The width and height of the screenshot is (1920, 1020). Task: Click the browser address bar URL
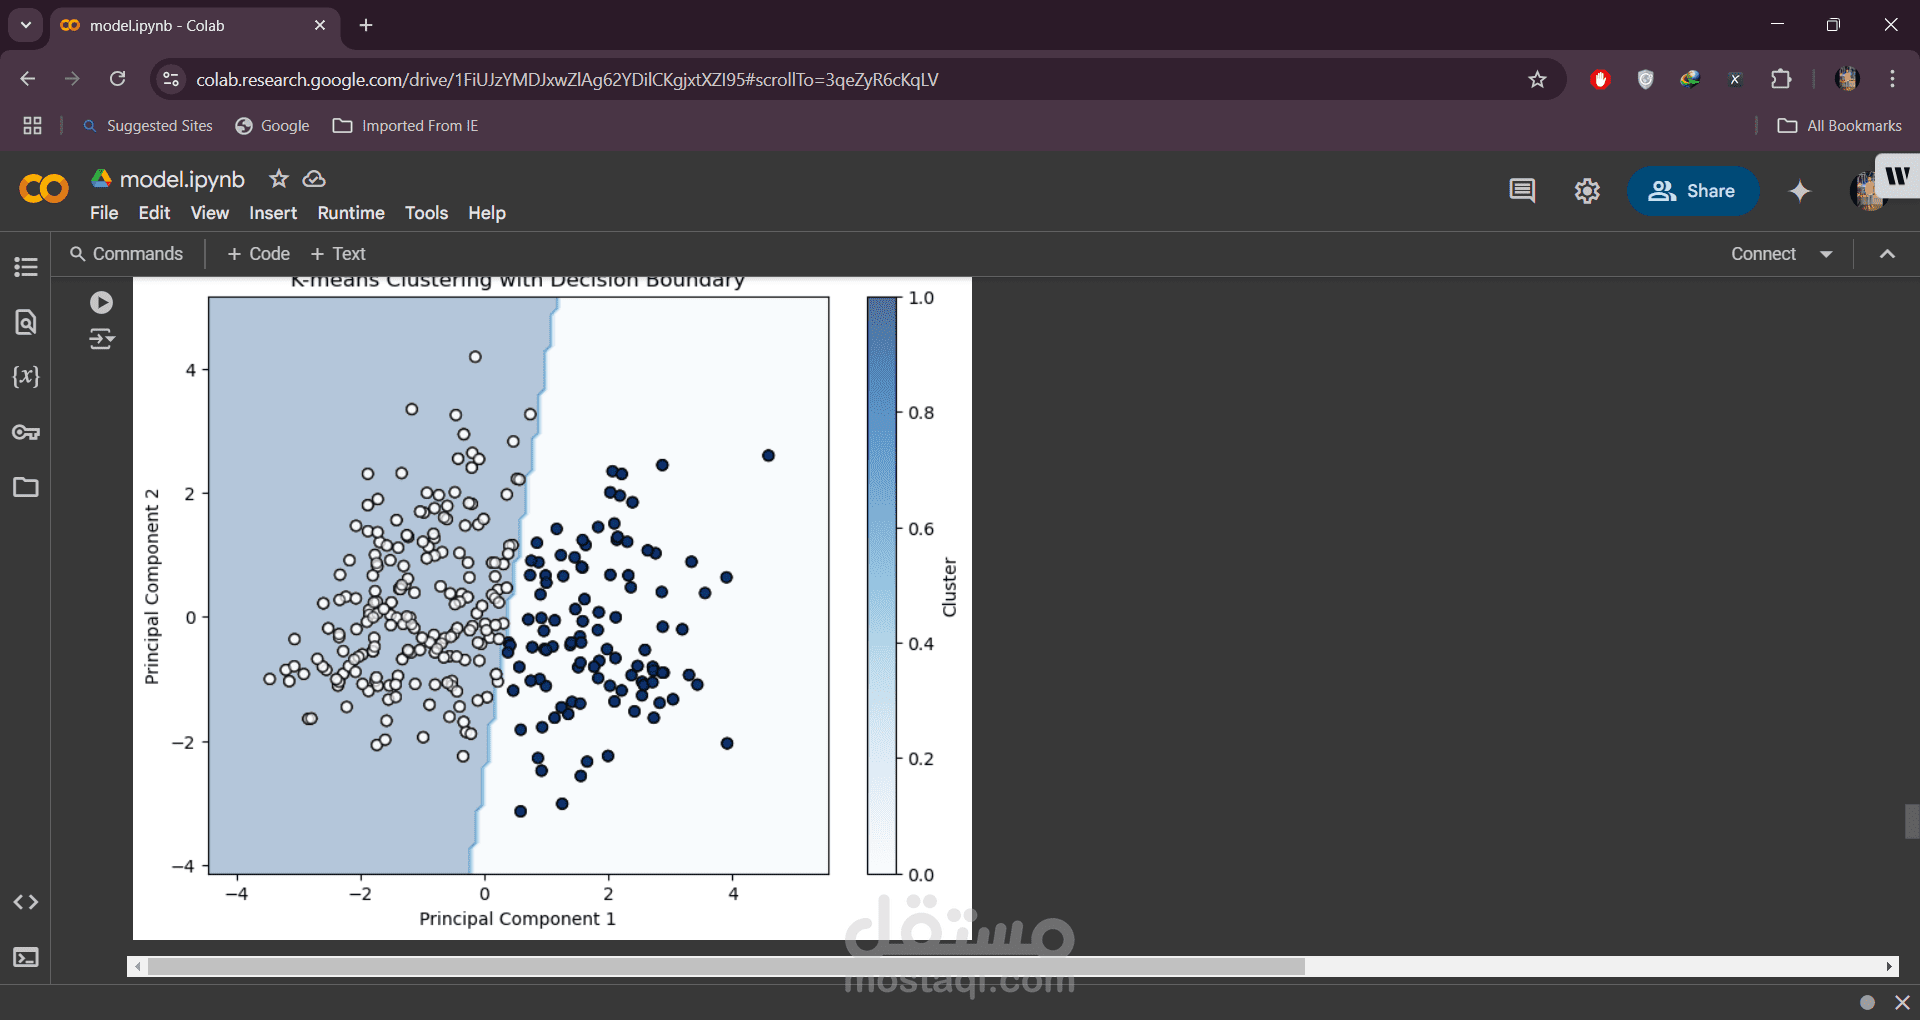[x=567, y=80]
